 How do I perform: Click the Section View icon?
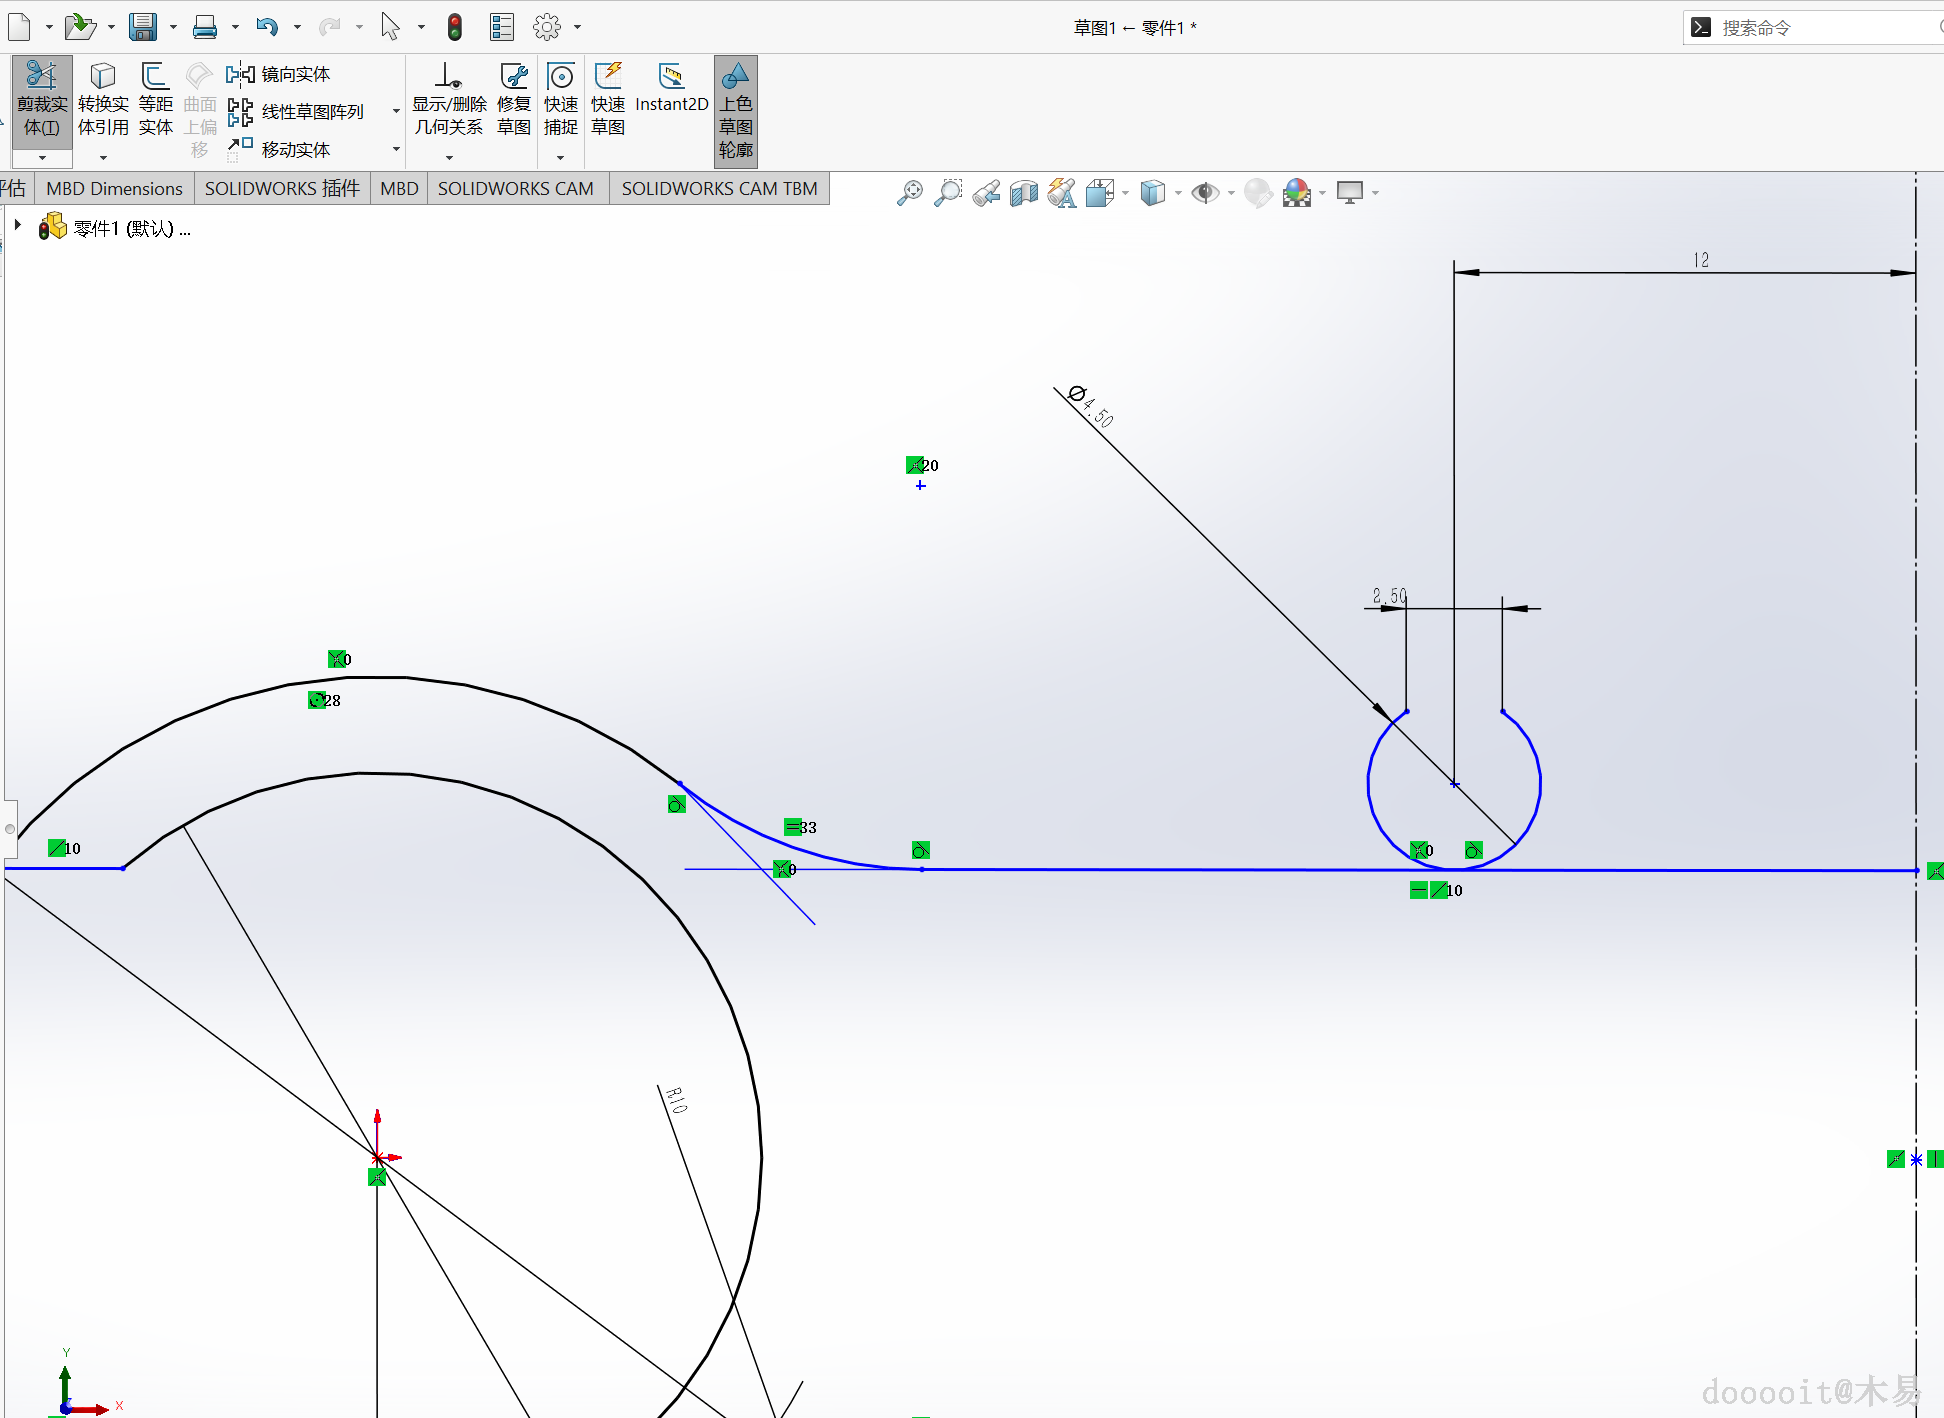pyautogui.click(x=1024, y=192)
